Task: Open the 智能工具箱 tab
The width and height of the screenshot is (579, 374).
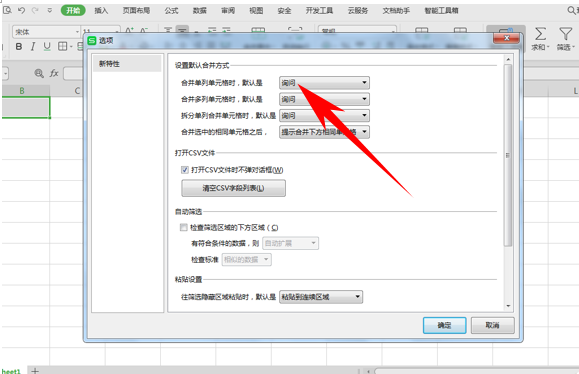Action: 441,11
